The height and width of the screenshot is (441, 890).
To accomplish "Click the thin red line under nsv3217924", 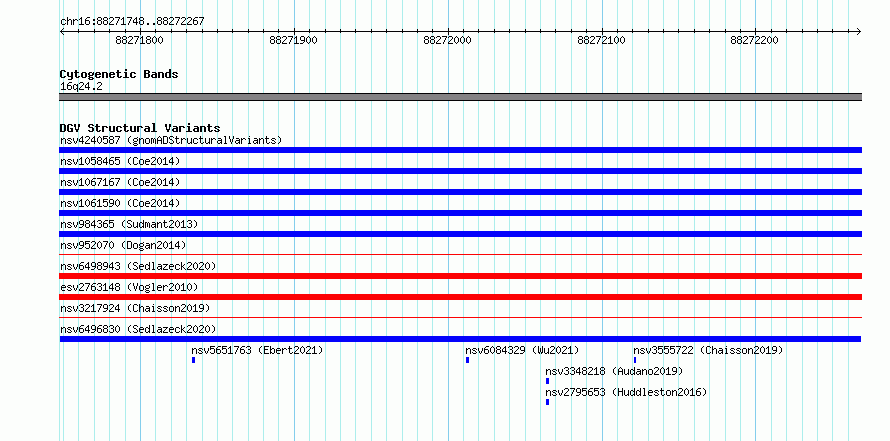I will [460, 318].
